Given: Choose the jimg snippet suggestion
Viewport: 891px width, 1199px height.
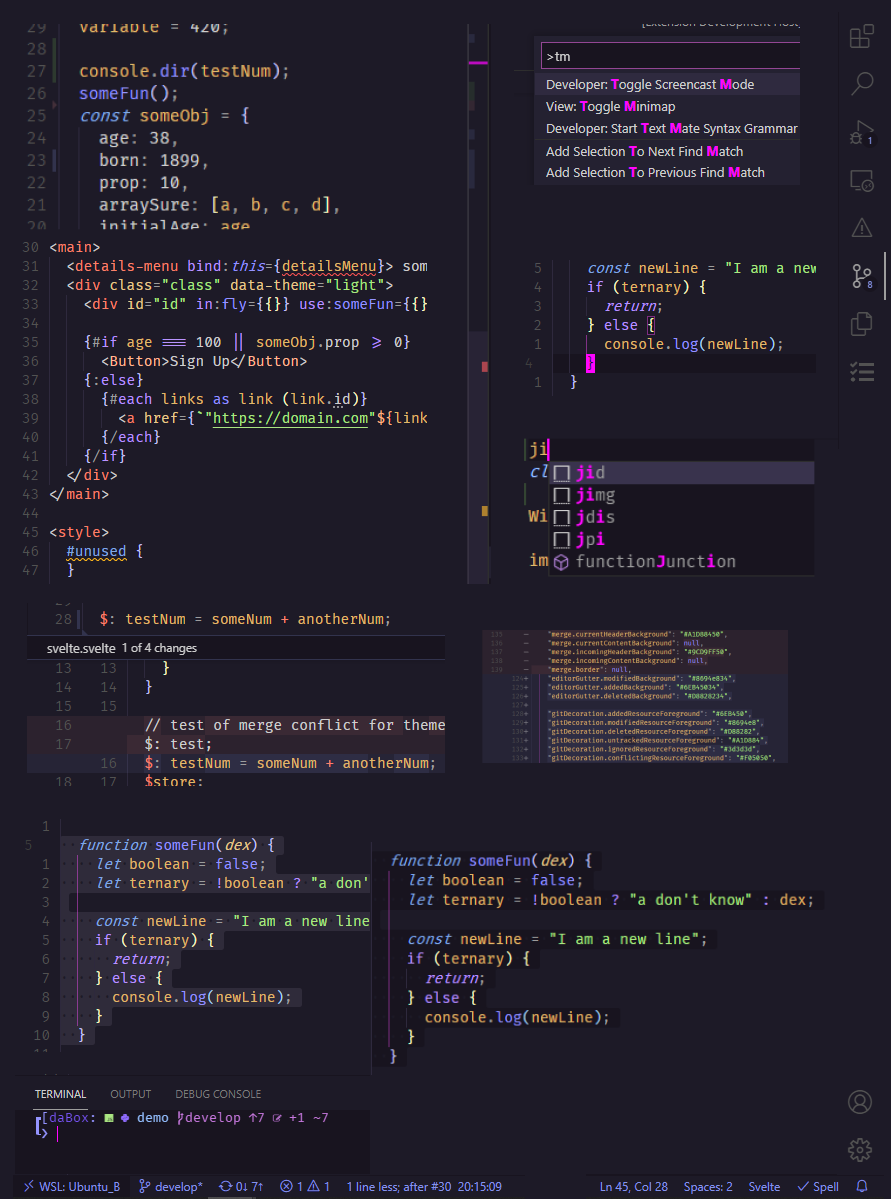Looking at the screenshot, I should (x=681, y=496).
